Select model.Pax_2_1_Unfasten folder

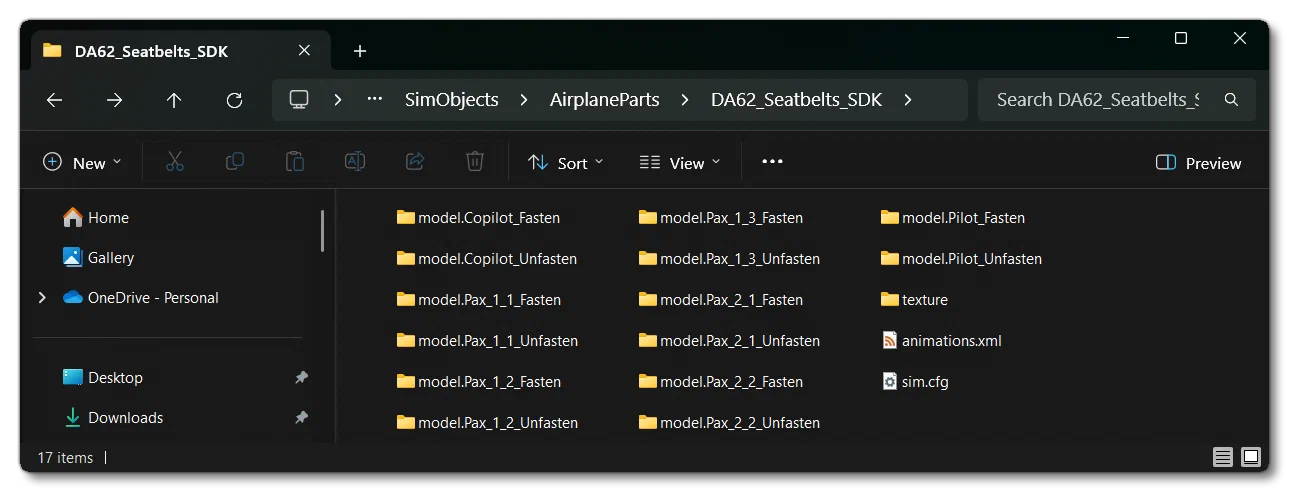729,341
